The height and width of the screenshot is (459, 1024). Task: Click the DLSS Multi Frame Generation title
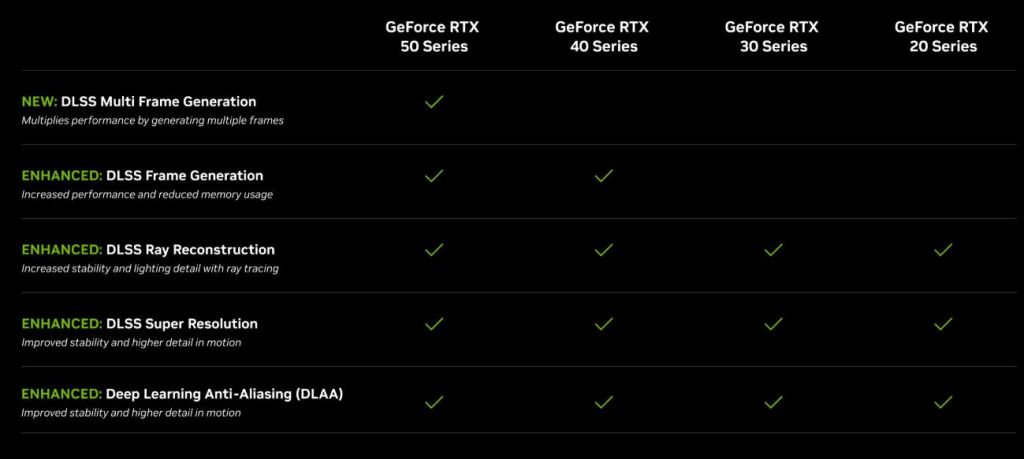158,101
